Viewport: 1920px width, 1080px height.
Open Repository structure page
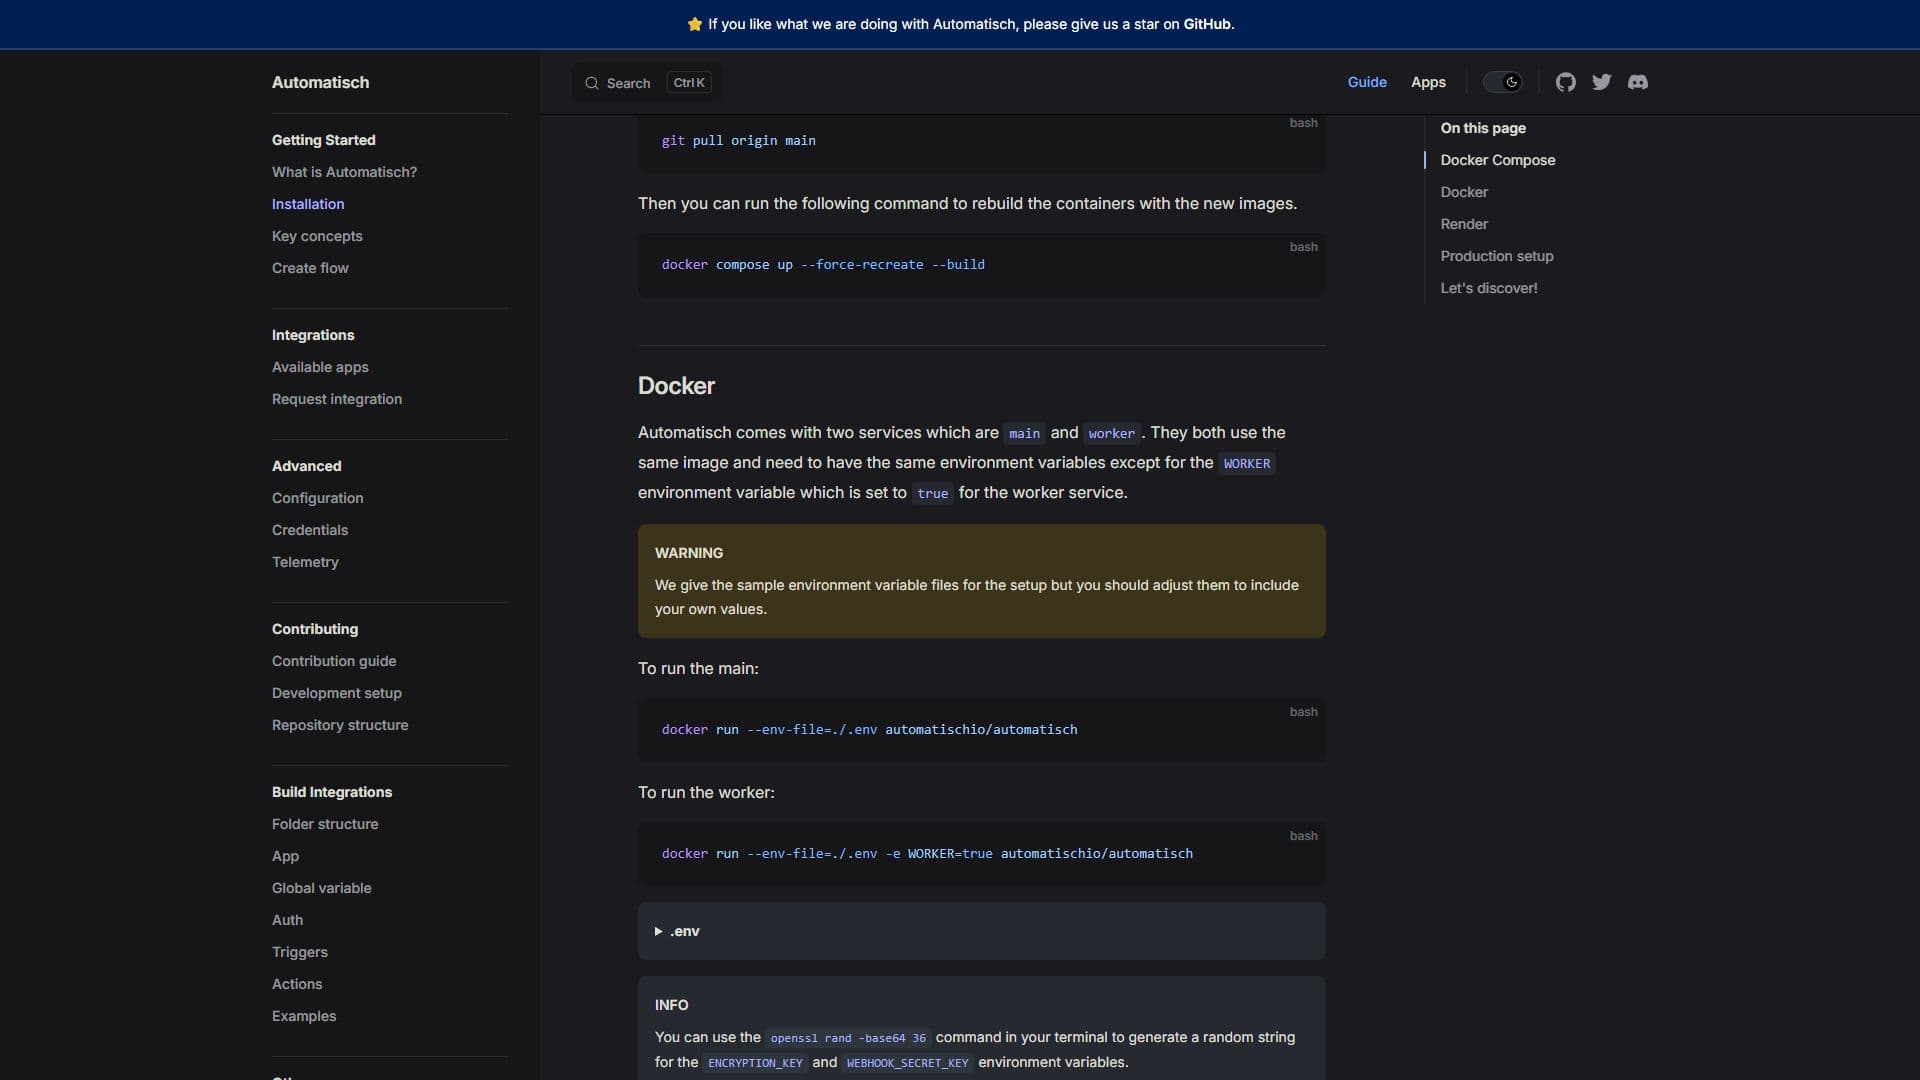[340, 725]
